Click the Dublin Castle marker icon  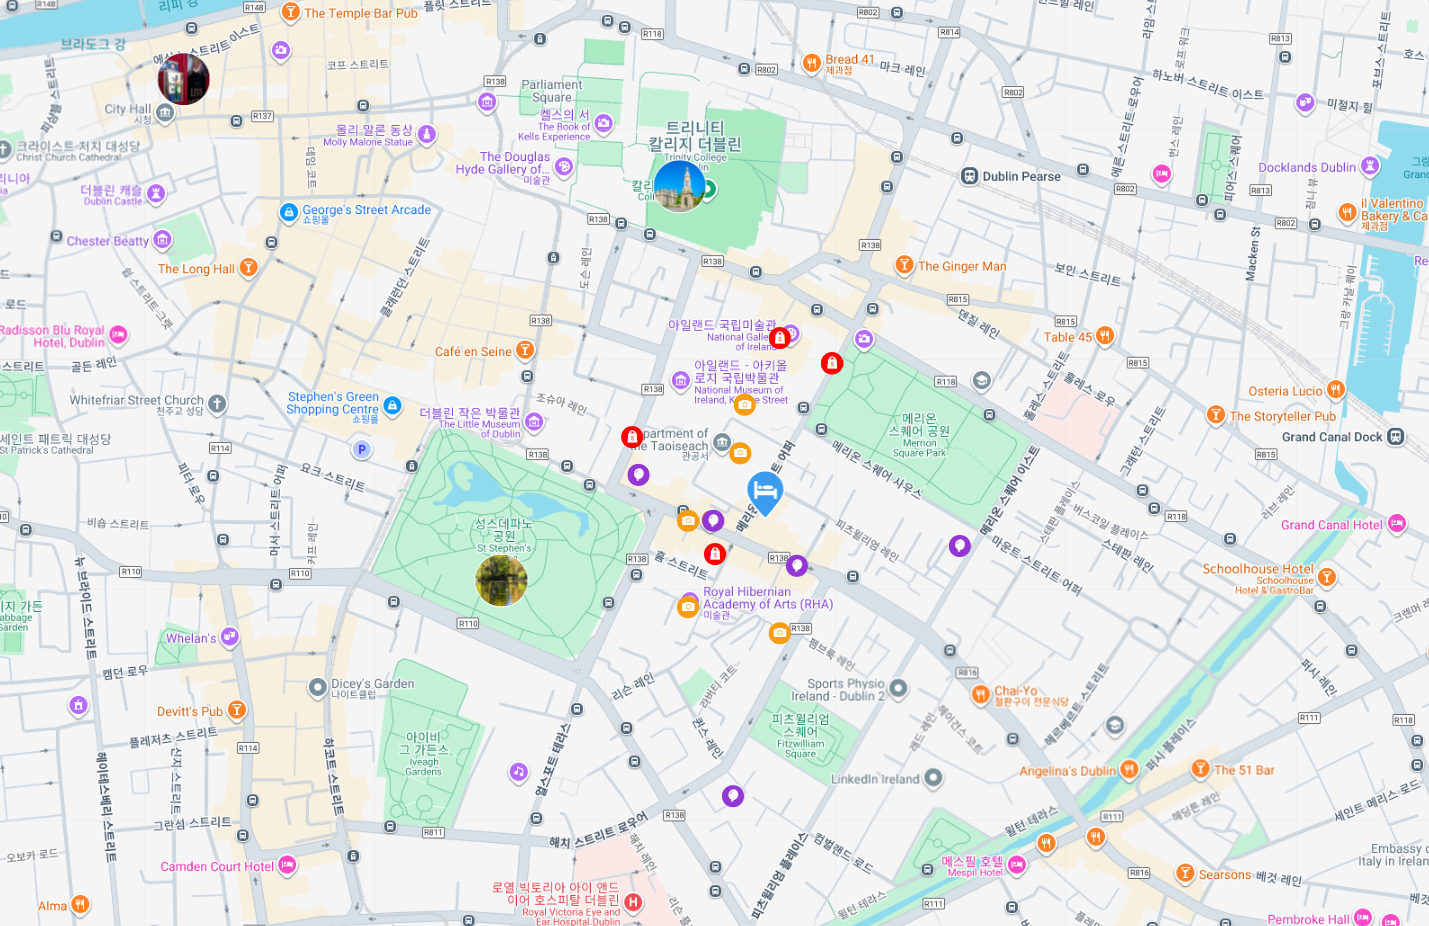tap(156, 193)
